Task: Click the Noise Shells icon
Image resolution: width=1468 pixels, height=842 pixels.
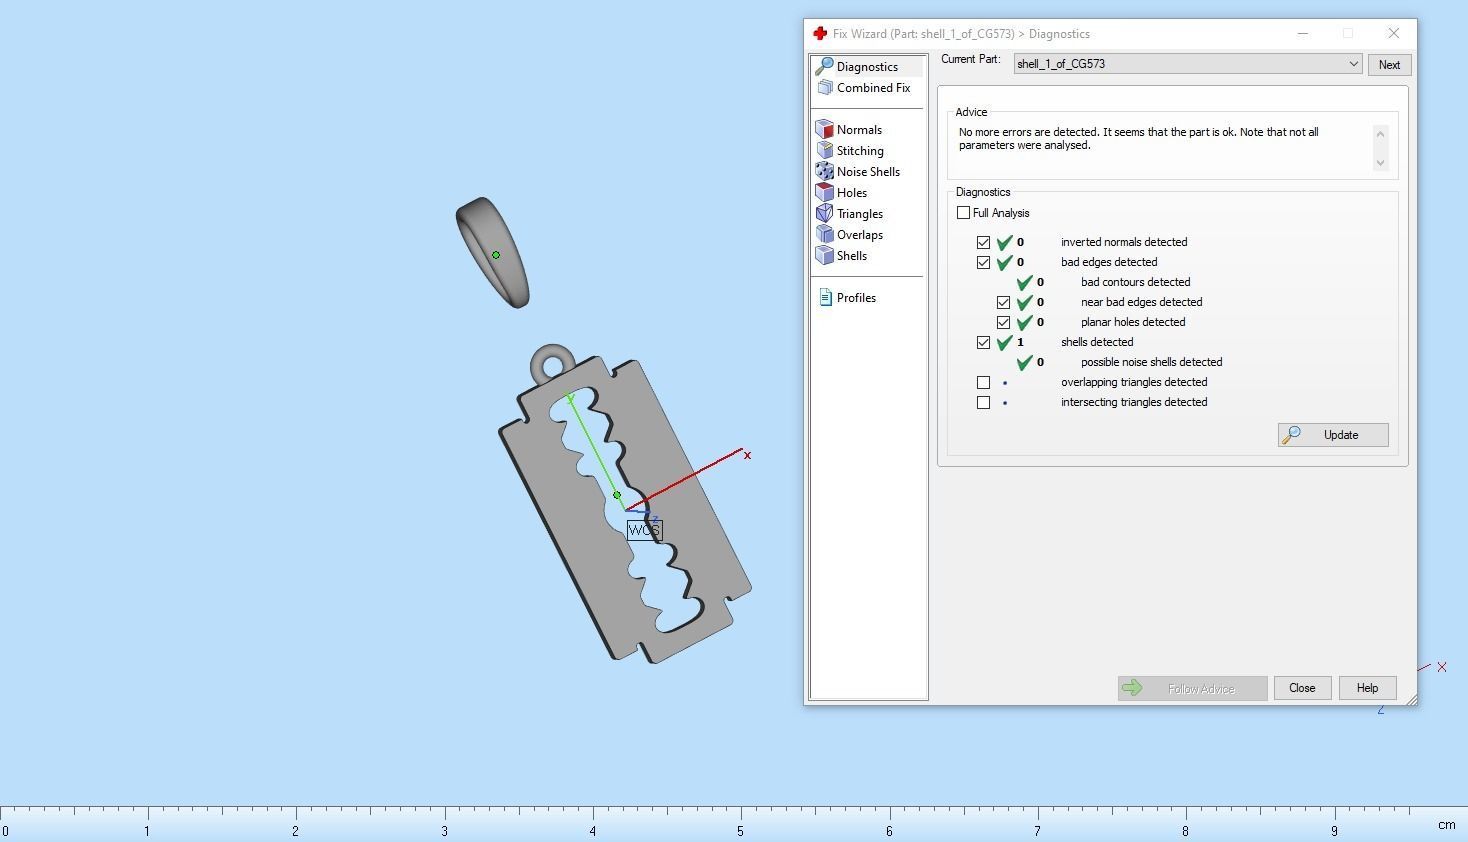Action: pyautogui.click(x=825, y=172)
